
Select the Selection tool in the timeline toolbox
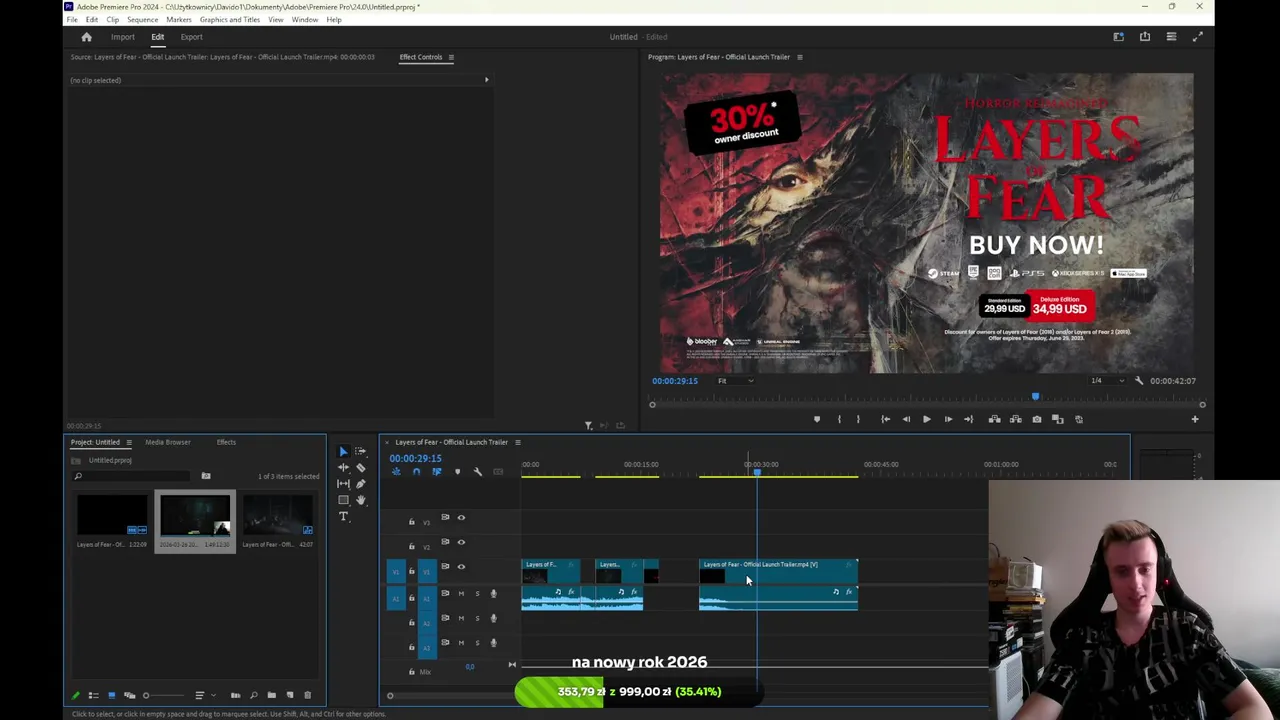343,452
